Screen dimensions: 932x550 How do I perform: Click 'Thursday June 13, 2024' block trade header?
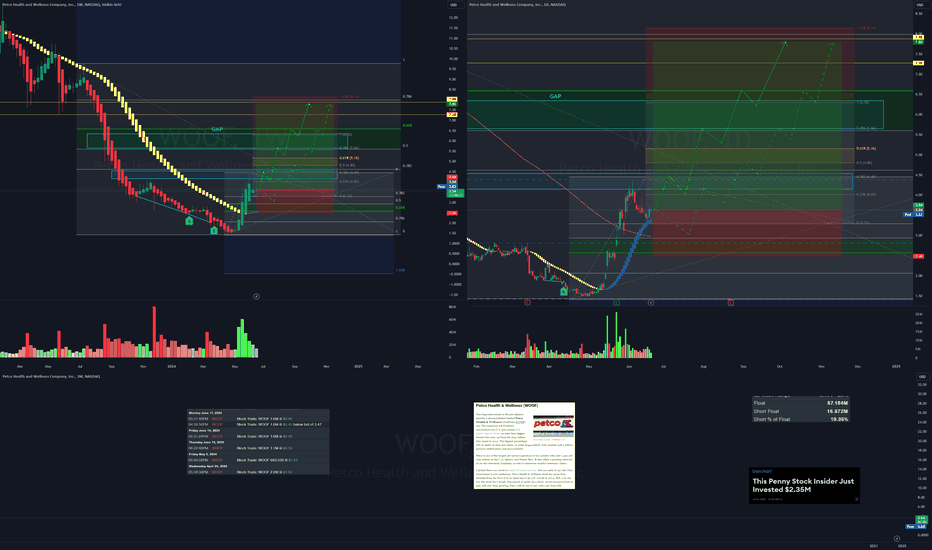click(x=206, y=442)
